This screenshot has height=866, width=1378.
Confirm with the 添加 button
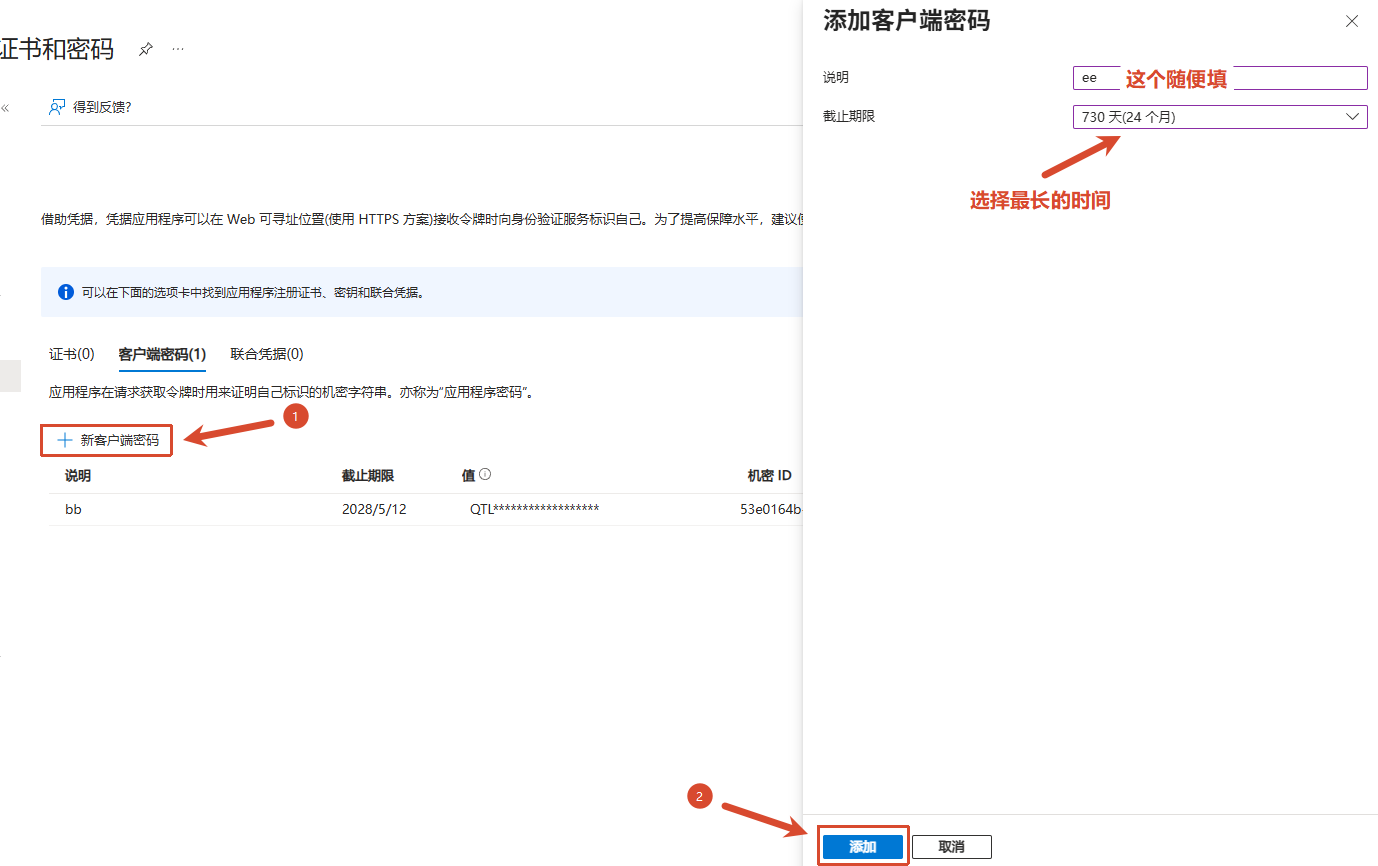(x=863, y=847)
